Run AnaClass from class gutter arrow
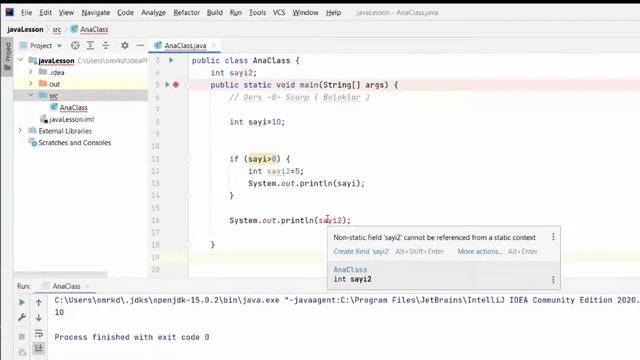Screen dimensions: 640x360 tap(171, 60)
